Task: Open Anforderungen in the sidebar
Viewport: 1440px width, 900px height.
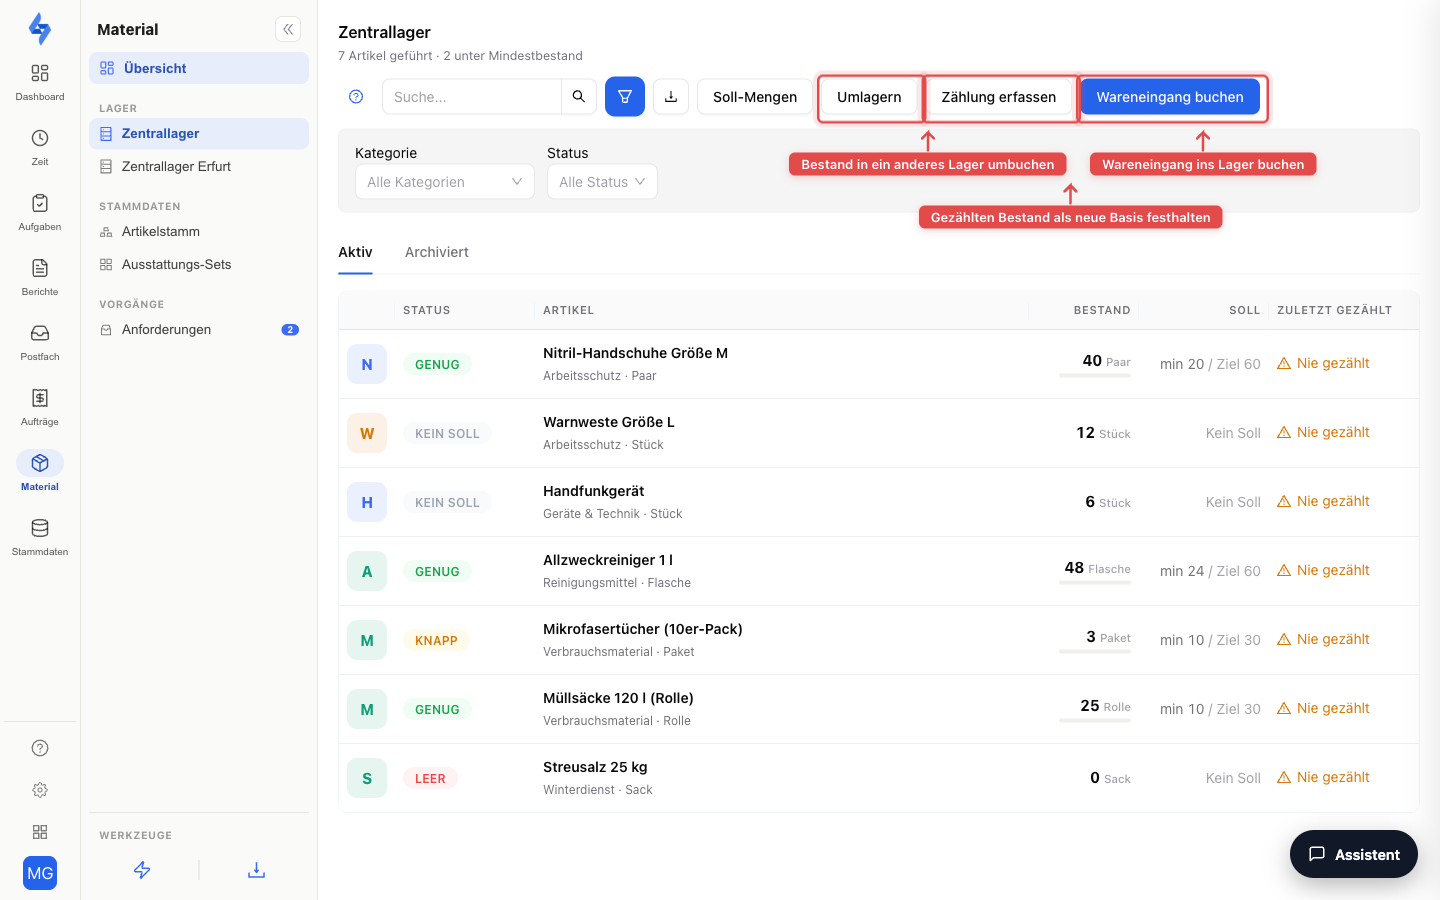Action: point(199,330)
